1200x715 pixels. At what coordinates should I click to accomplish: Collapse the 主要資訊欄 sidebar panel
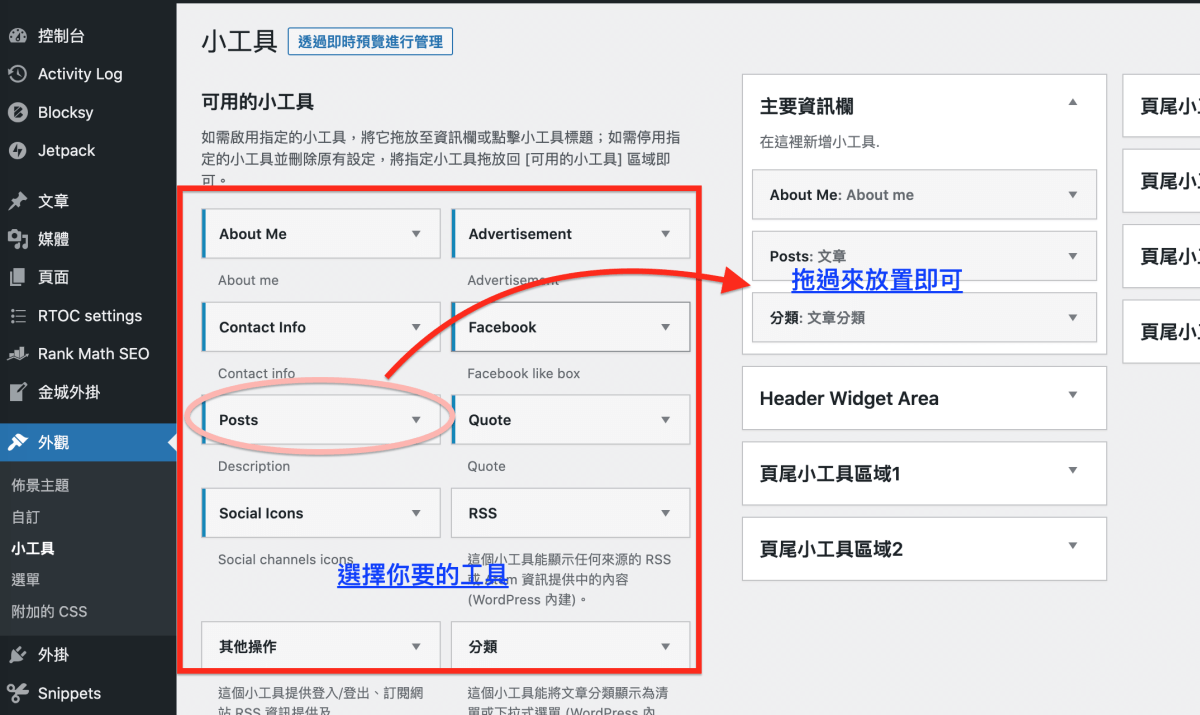point(1072,103)
